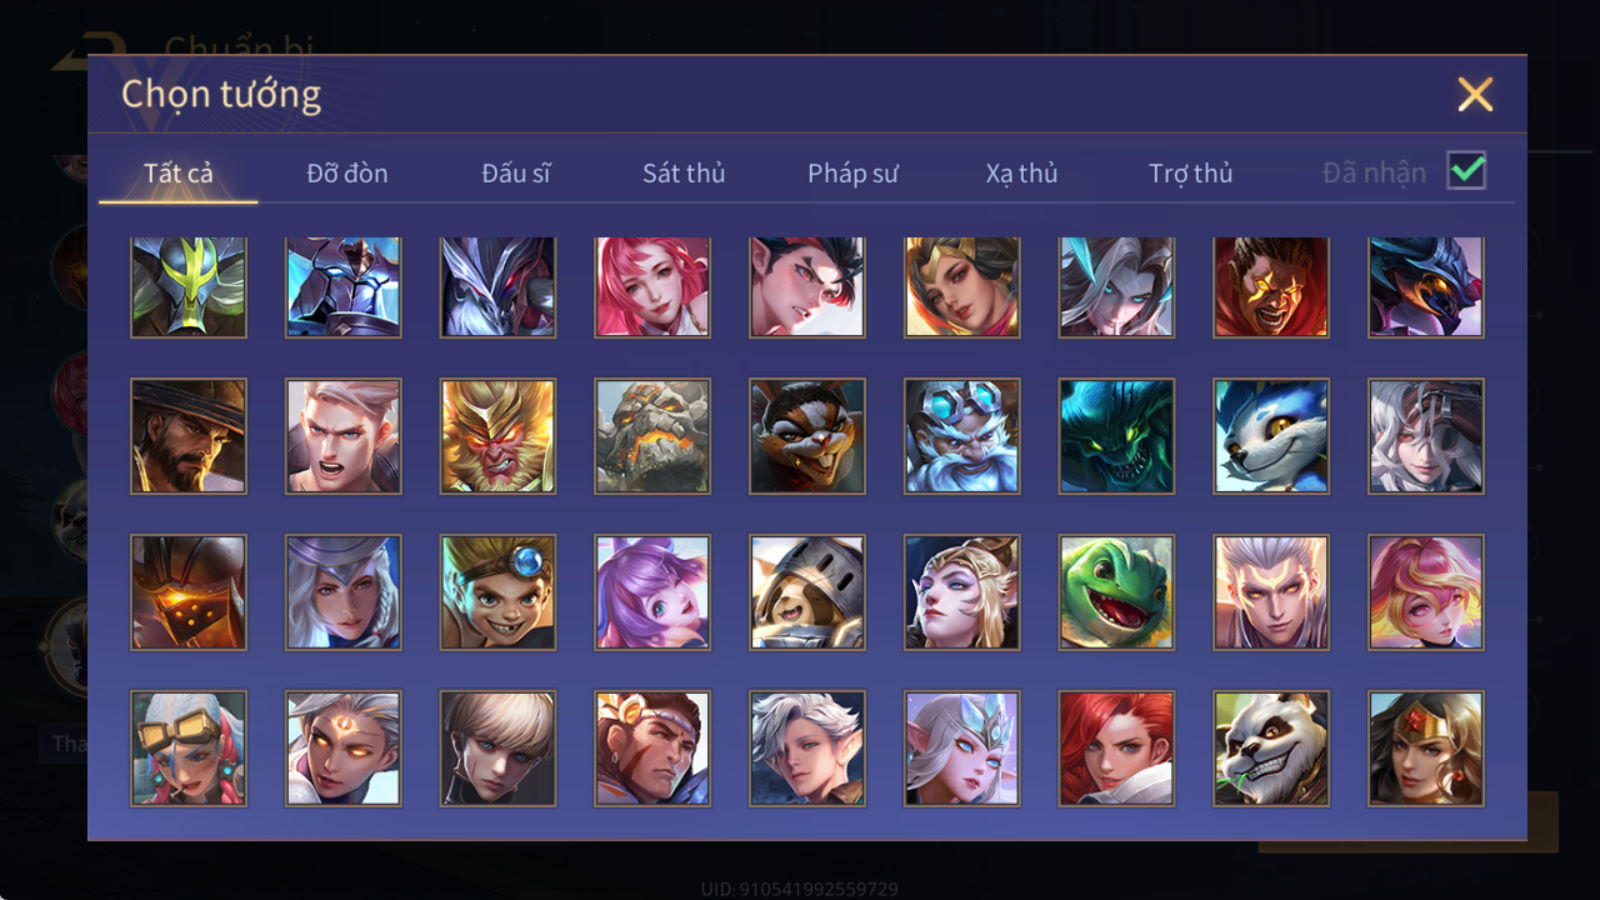The image size is (1600, 900).
Task: Pick the white-bearded dwarf with goggles
Action: pyautogui.click(x=962, y=436)
